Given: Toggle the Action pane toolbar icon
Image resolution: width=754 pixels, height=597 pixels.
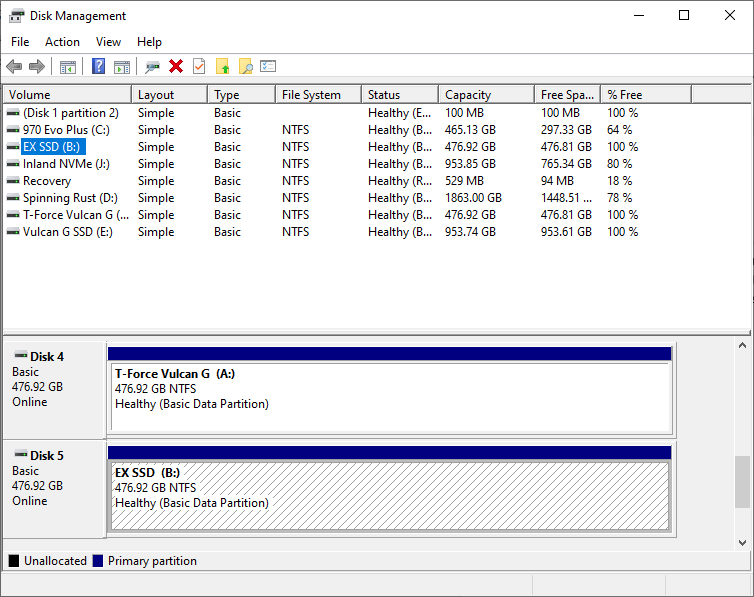Looking at the screenshot, I should (122, 67).
